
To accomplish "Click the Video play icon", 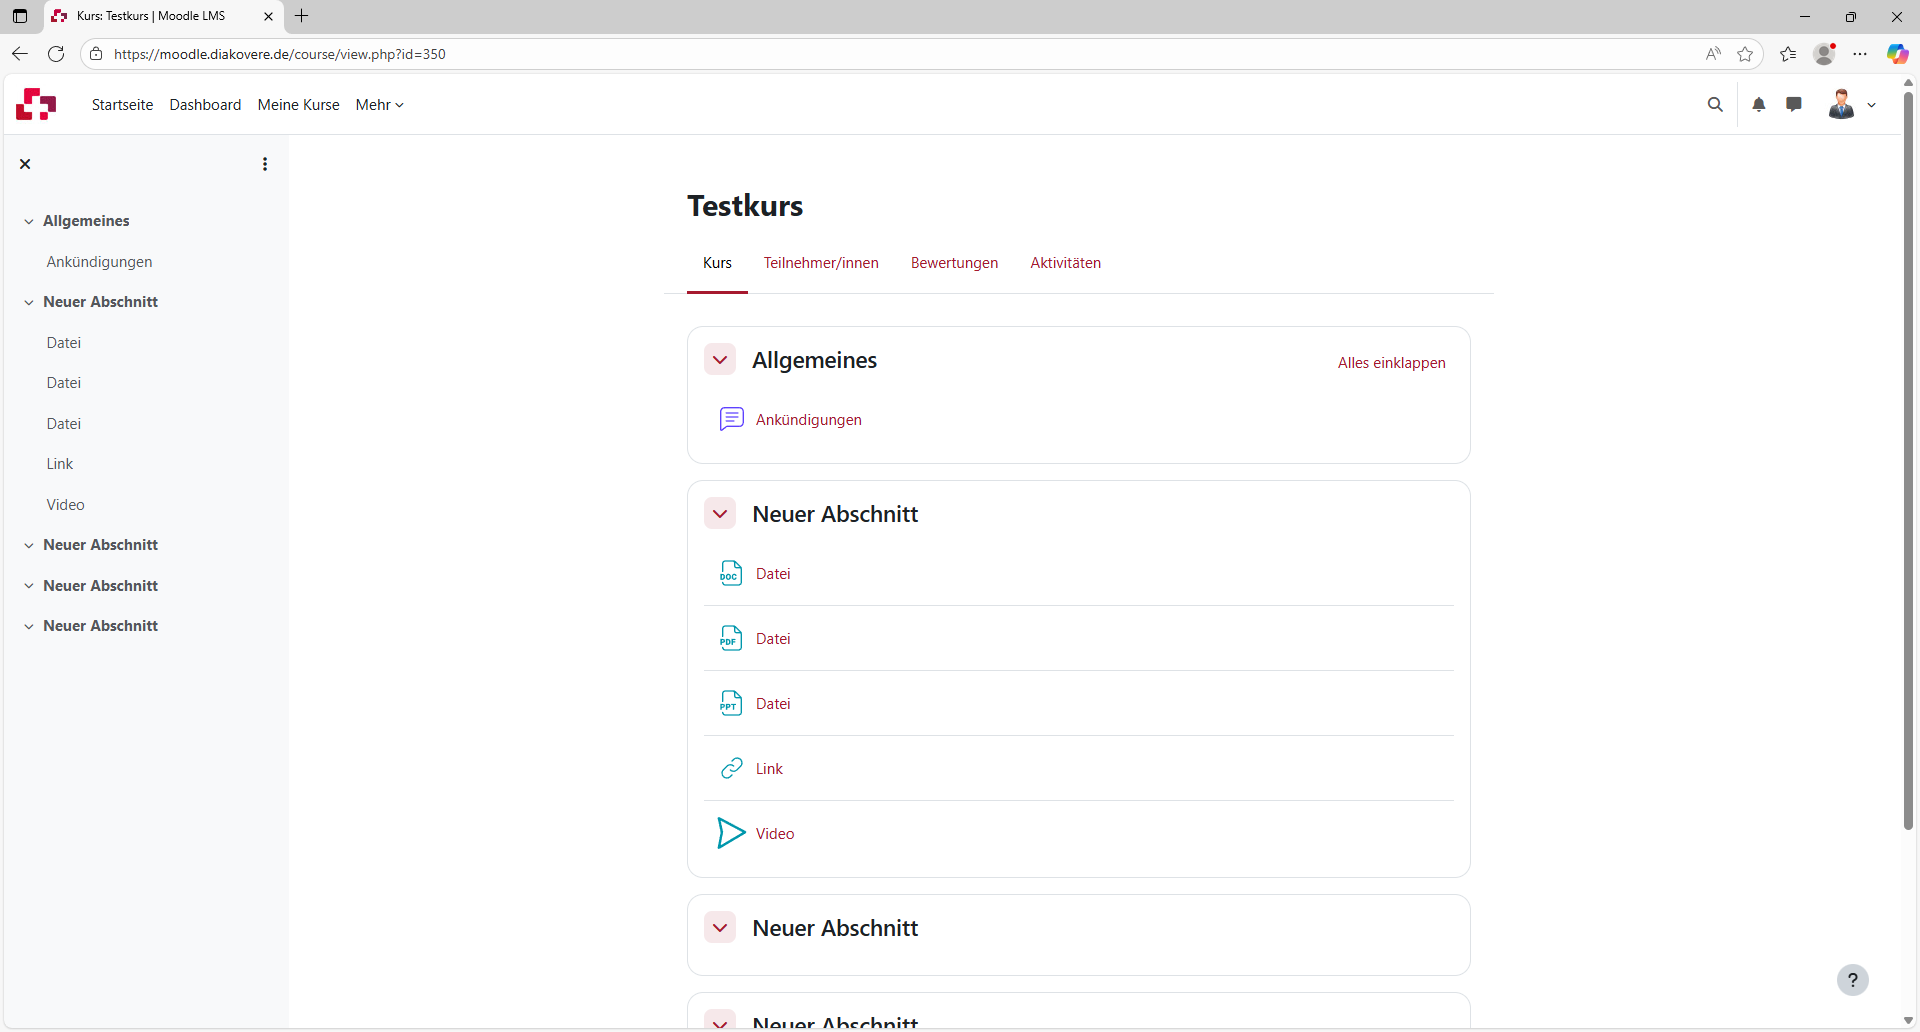I will (x=731, y=833).
